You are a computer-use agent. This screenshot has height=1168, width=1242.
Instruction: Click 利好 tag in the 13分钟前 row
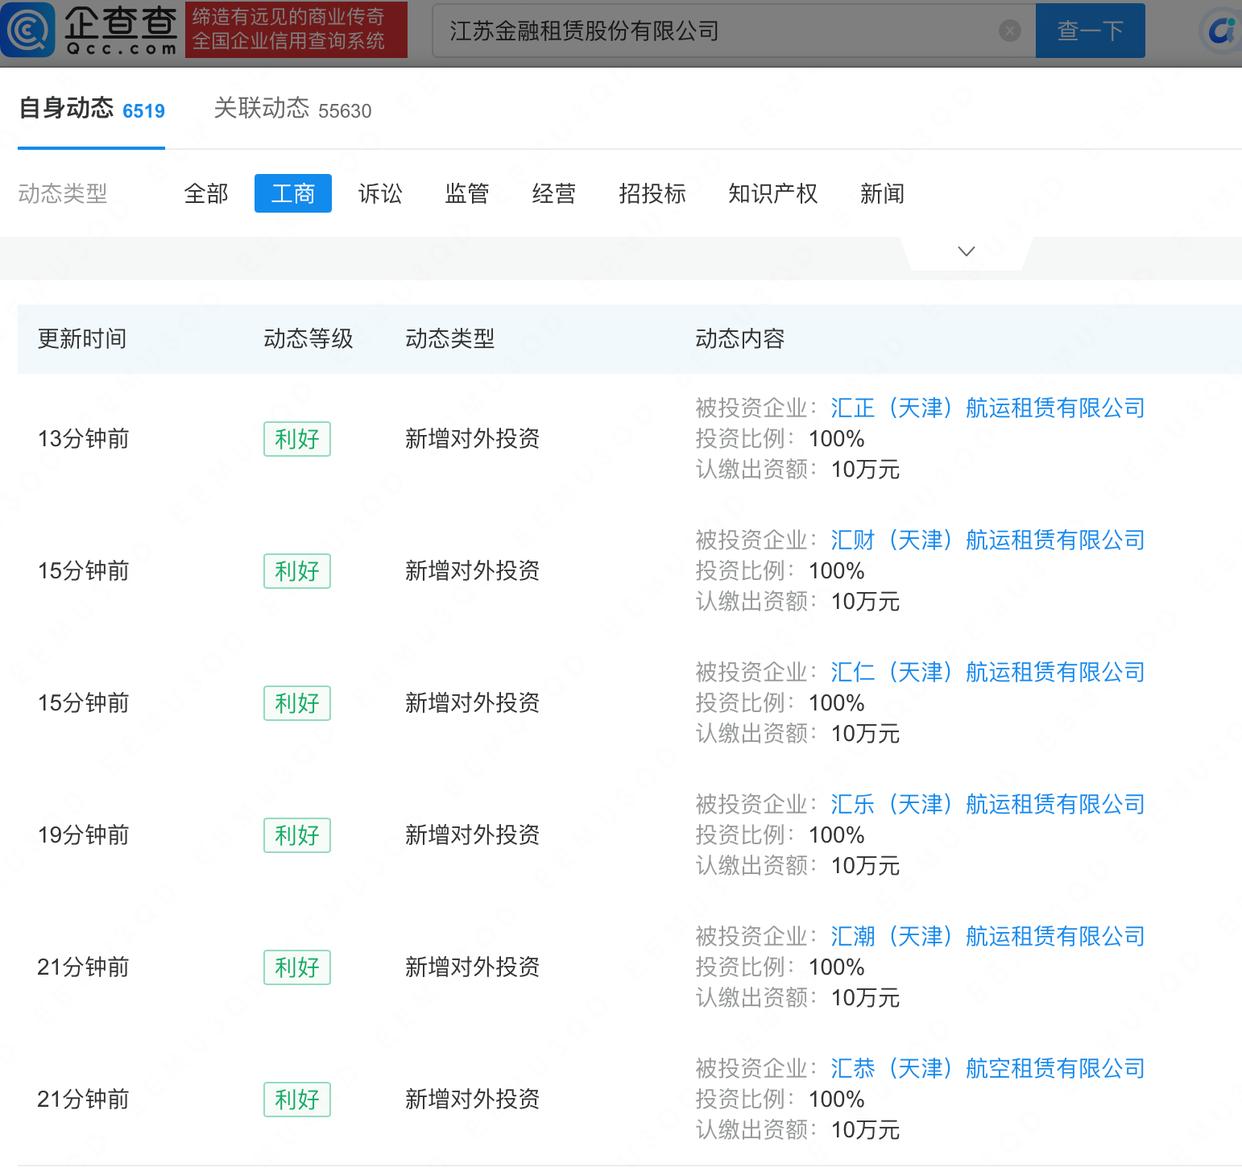tap(297, 439)
